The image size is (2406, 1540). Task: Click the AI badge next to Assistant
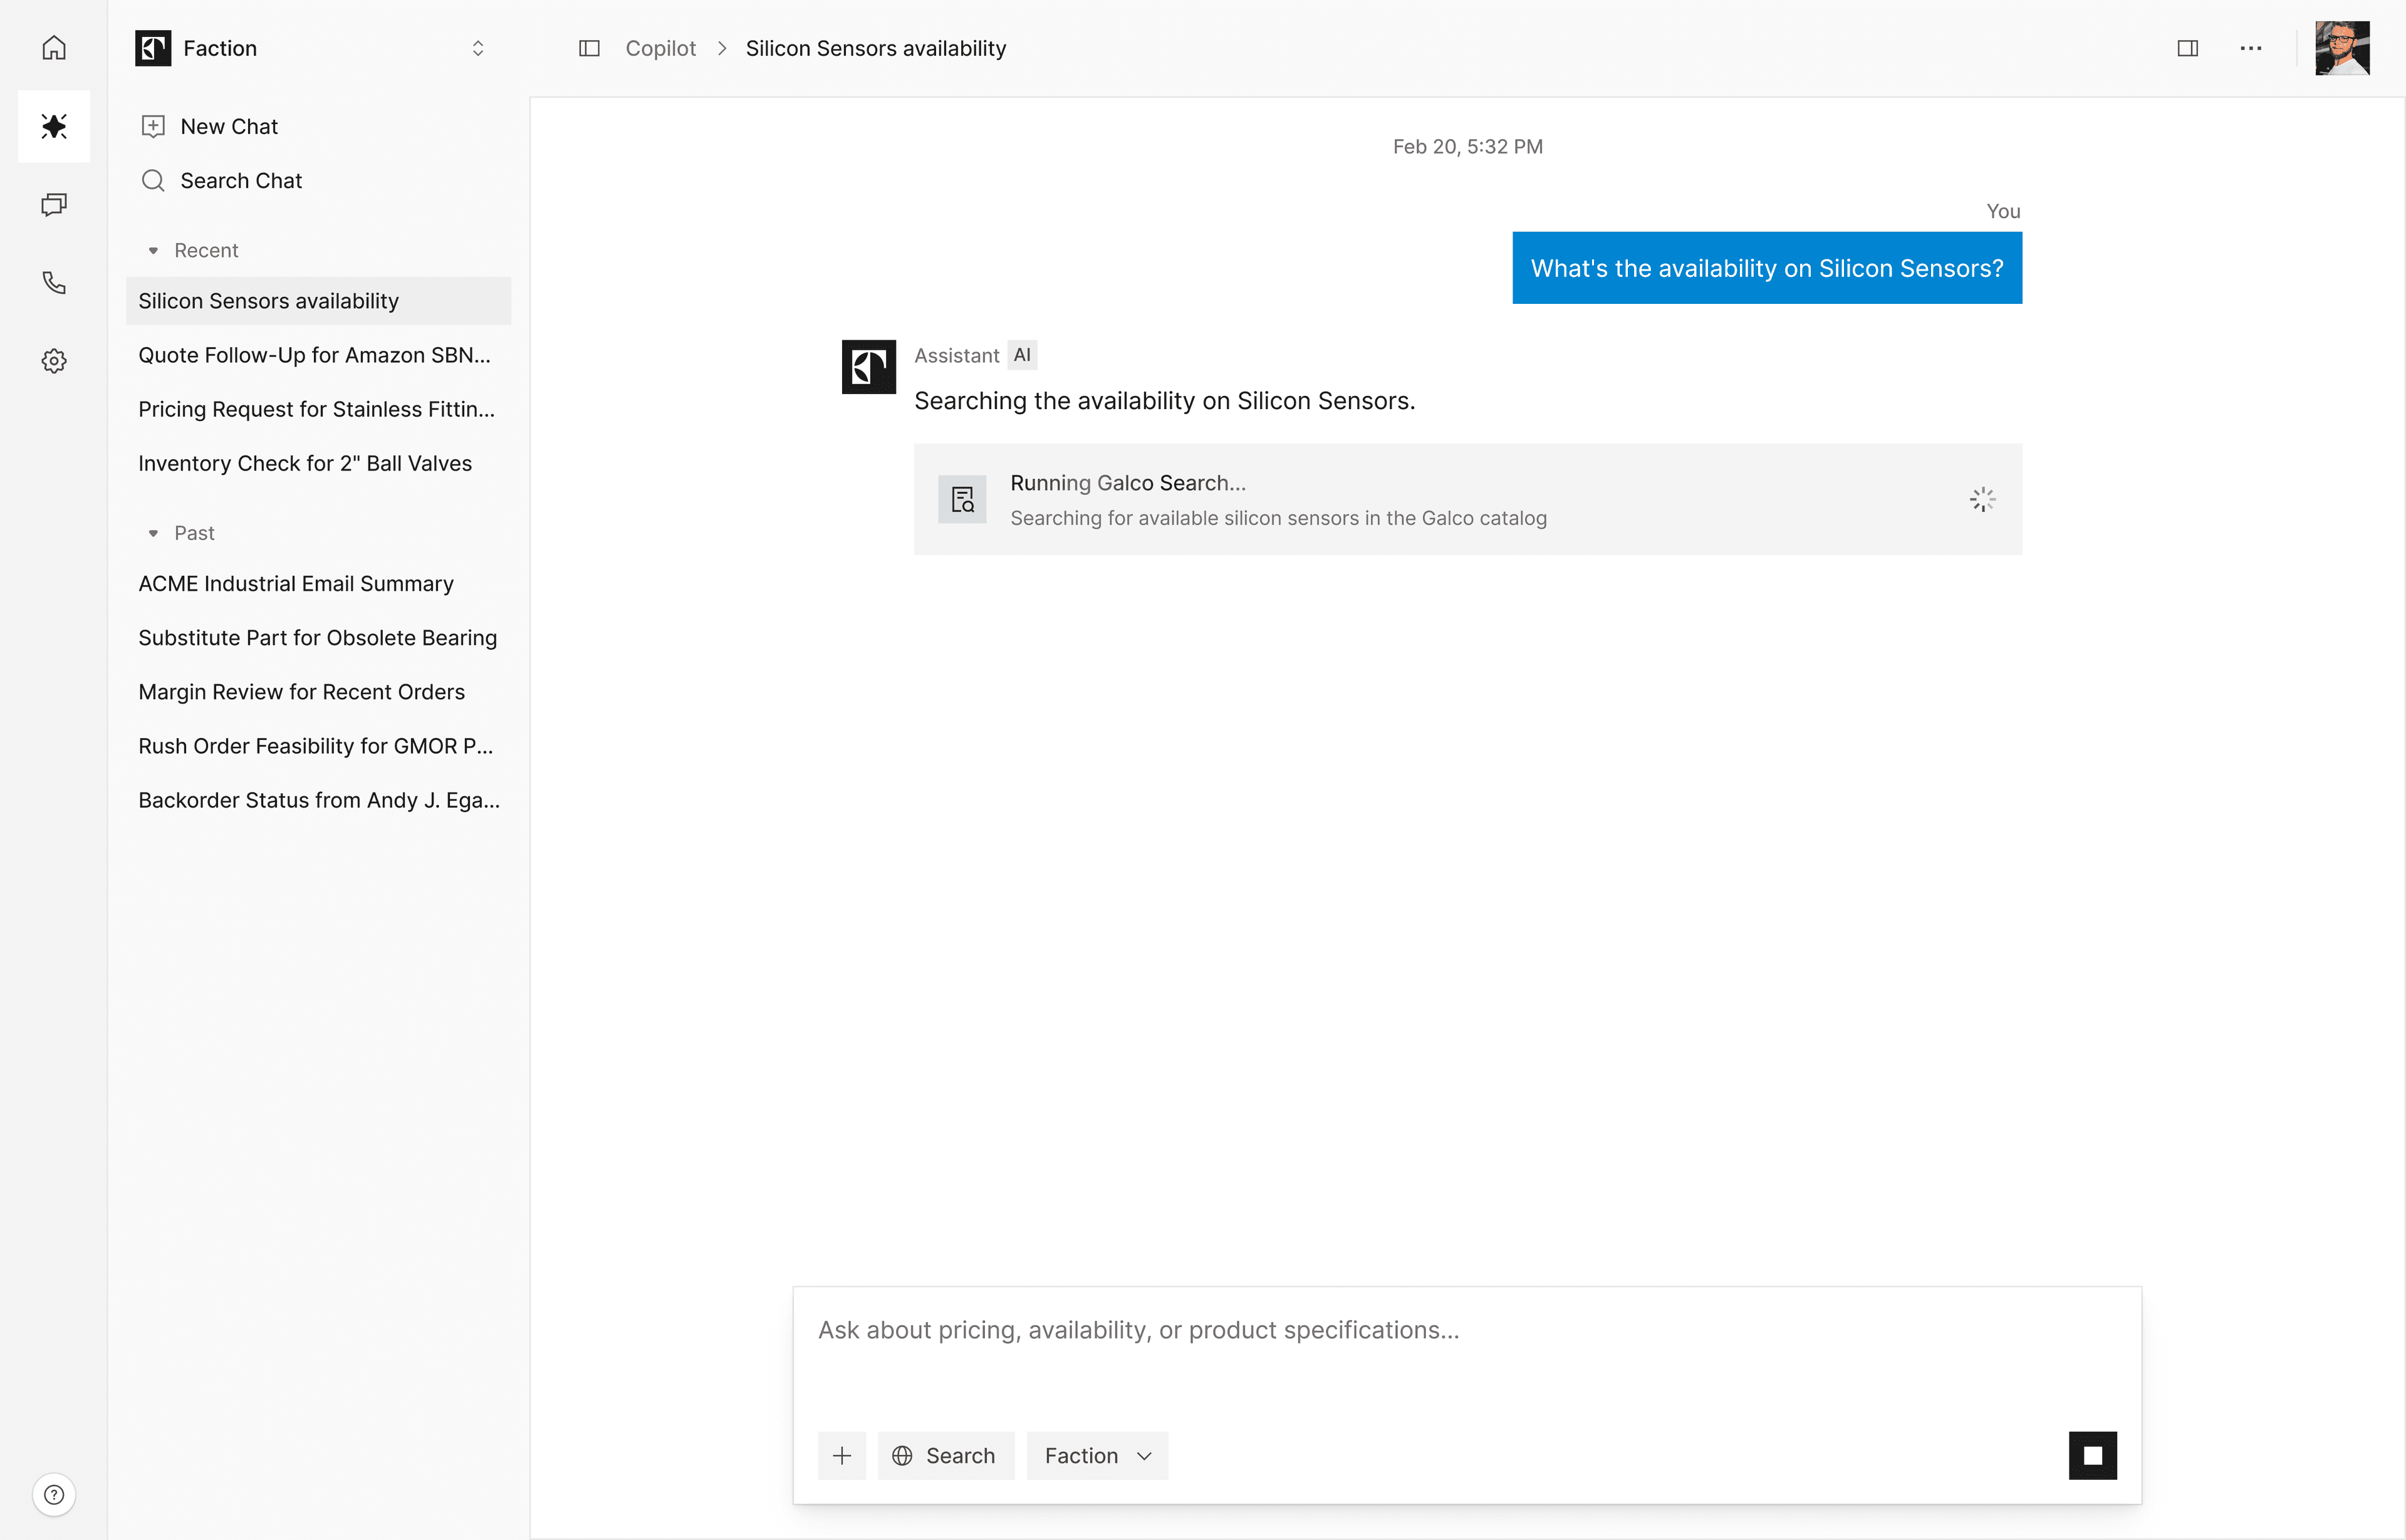click(x=1022, y=355)
